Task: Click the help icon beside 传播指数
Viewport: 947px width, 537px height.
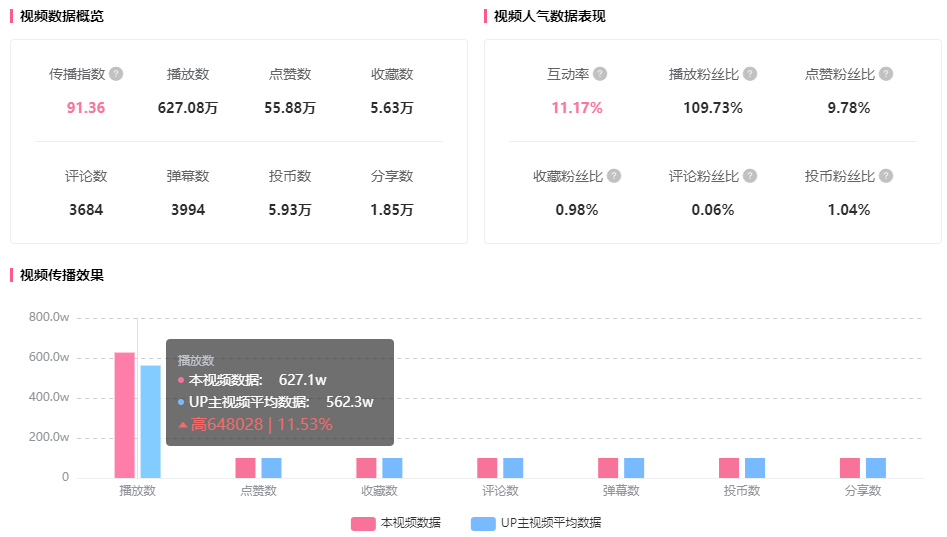Action: click(116, 74)
